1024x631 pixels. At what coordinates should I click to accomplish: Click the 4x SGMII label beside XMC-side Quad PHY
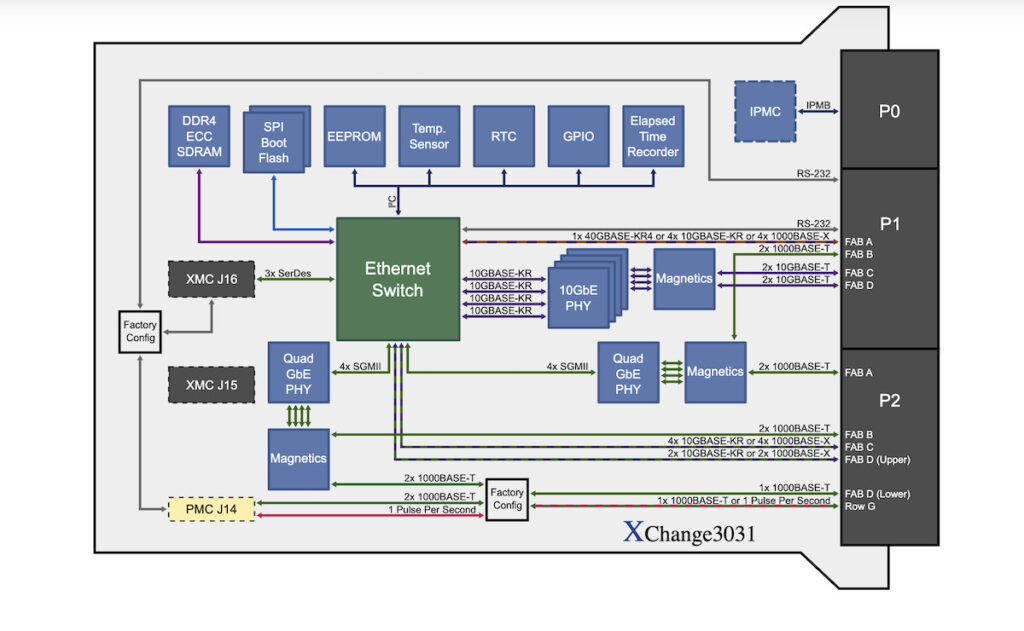(x=360, y=366)
